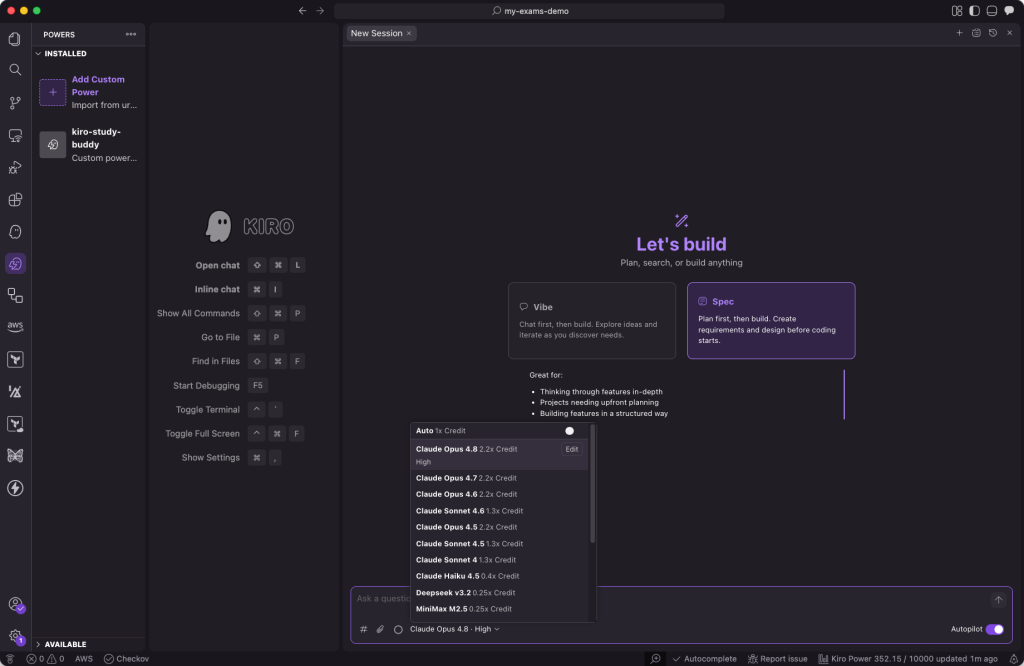Click the paperclip attach icon

tap(380, 629)
